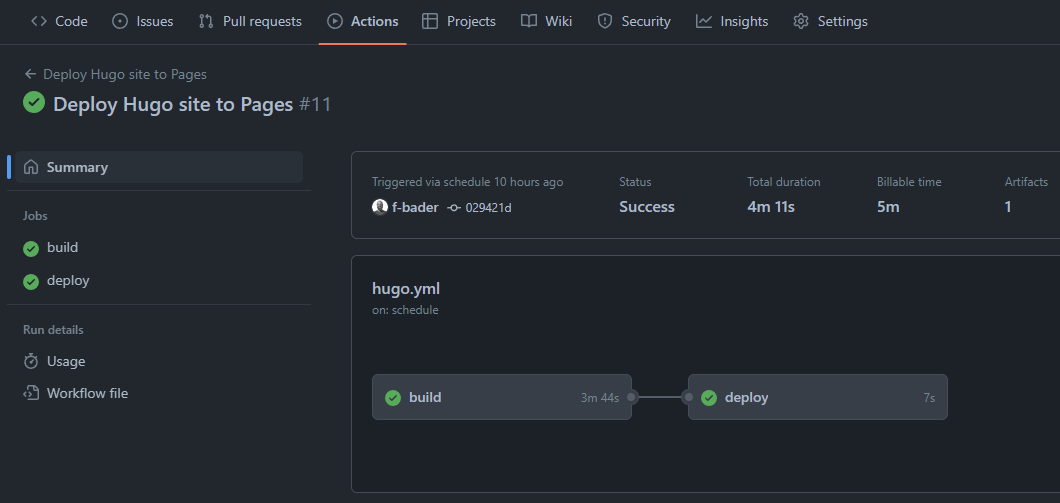Go to the Pull requests tab
This screenshot has height=503, width=1060.
pyautogui.click(x=250, y=22)
